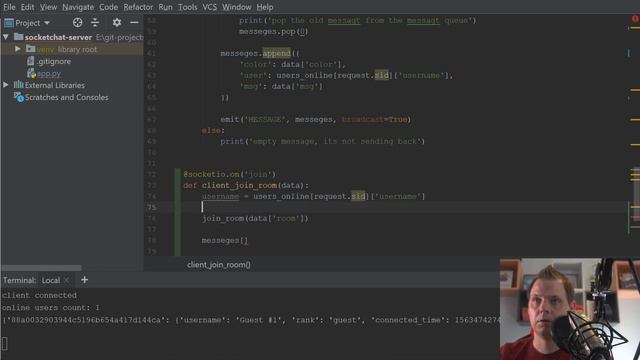Image resolution: width=640 pixels, height=360 pixels.
Task: Open the Tools menu
Action: pyautogui.click(x=187, y=7)
